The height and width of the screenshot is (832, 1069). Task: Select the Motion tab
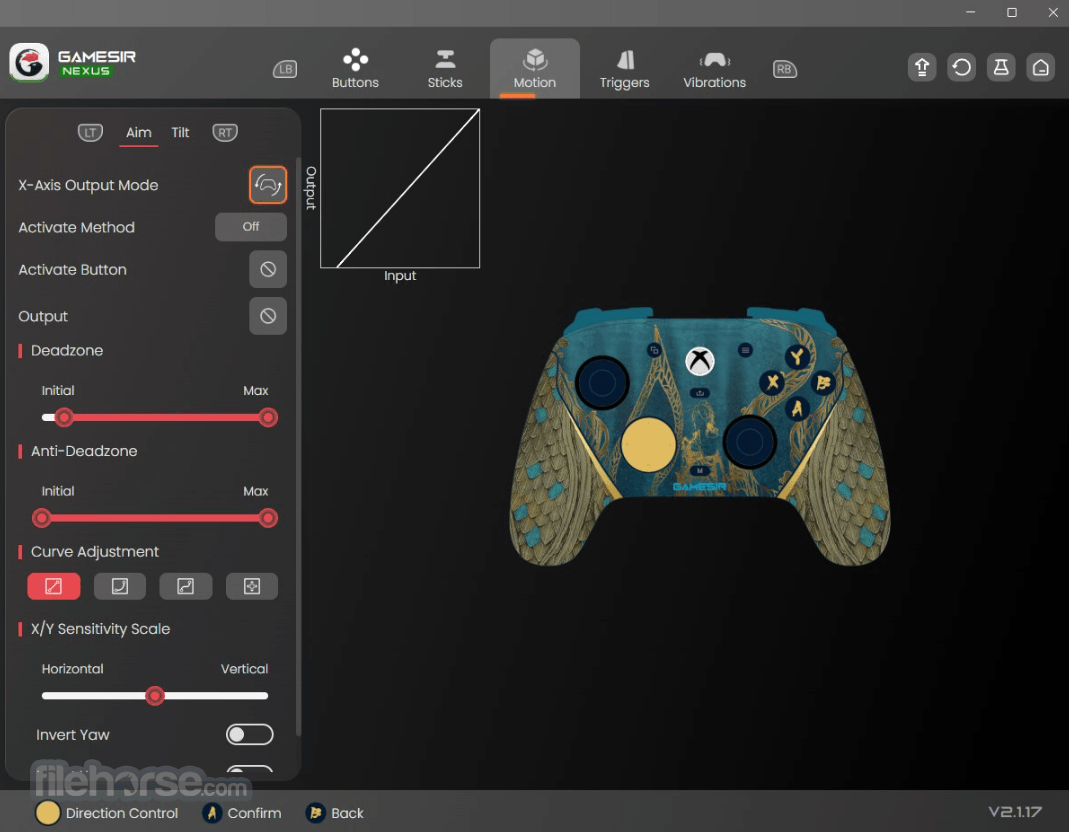[534, 68]
